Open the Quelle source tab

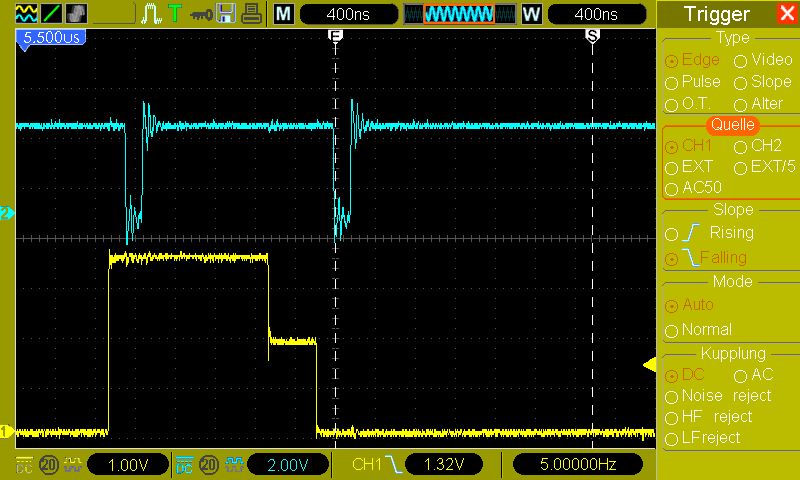(733, 125)
